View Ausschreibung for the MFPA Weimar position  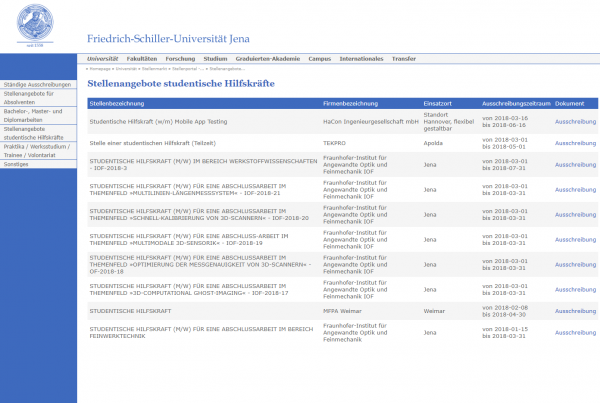(x=575, y=311)
